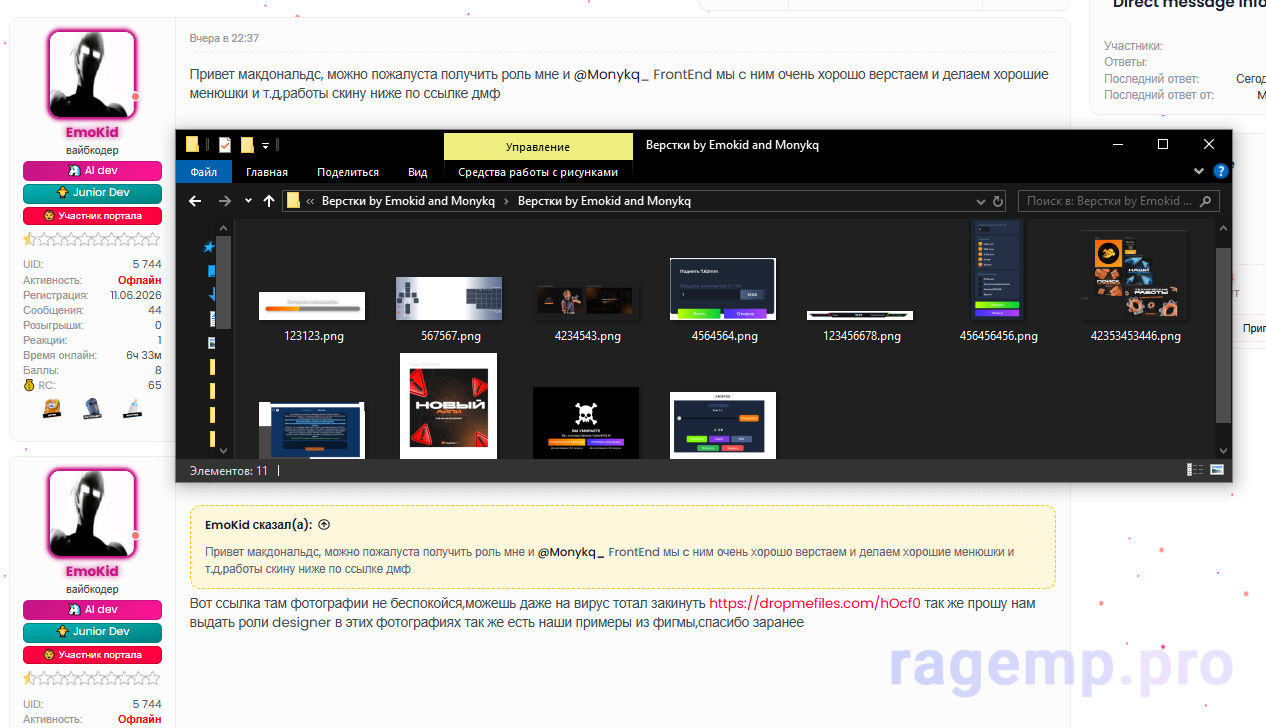This screenshot has height=728, width=1266.
Task: Open the recent locations dropdown
Action: click(x=248, y=202)
